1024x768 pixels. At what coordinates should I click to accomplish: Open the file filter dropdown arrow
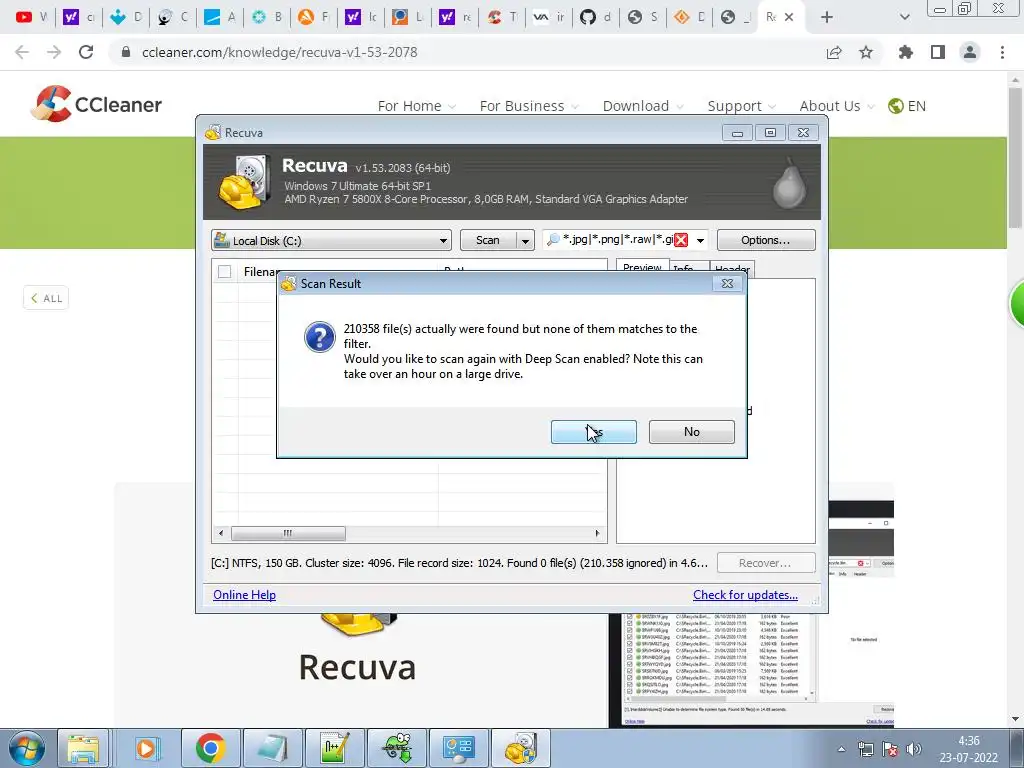point(700,240)
